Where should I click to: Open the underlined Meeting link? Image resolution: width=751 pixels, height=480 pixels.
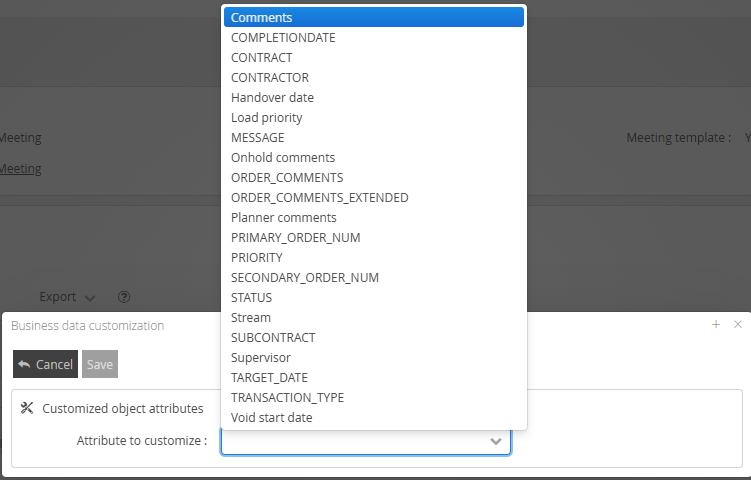coord(20,169)
